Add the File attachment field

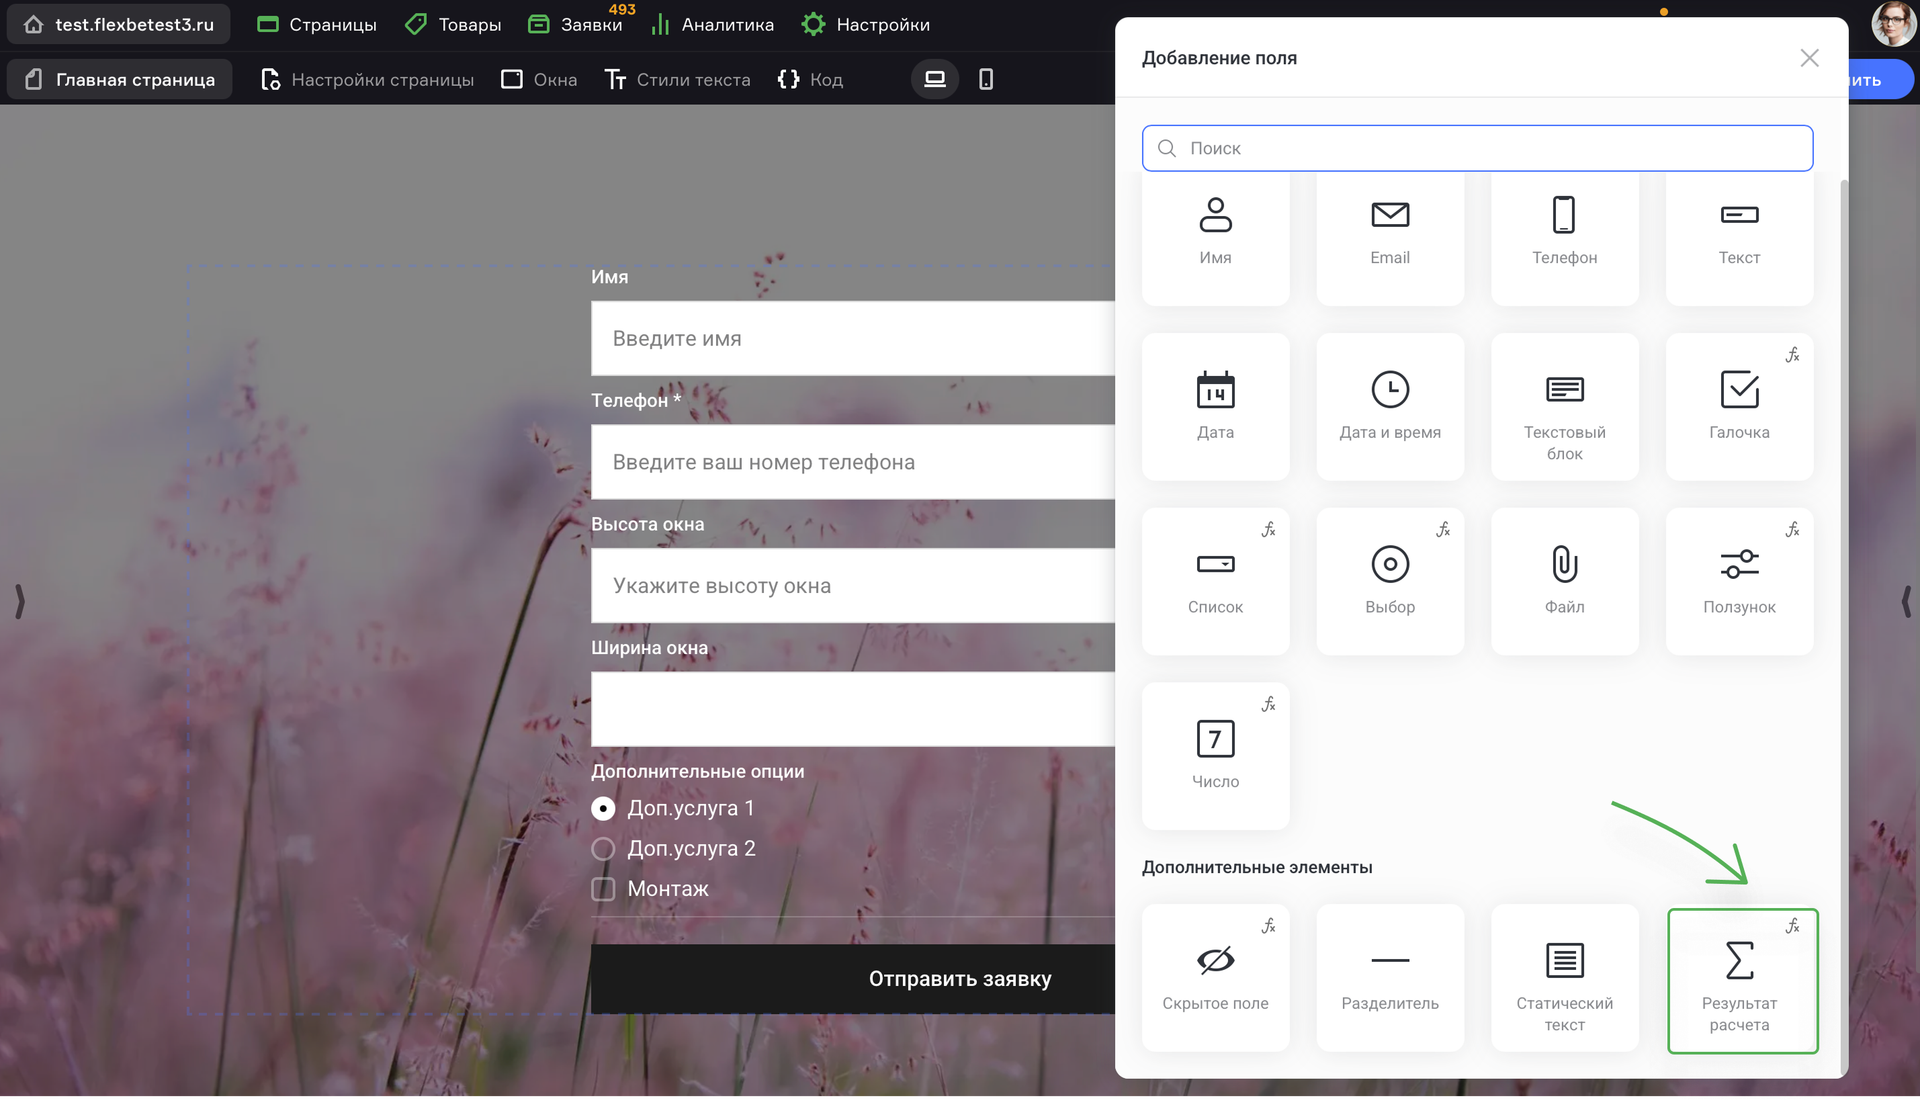(1564, 581)
